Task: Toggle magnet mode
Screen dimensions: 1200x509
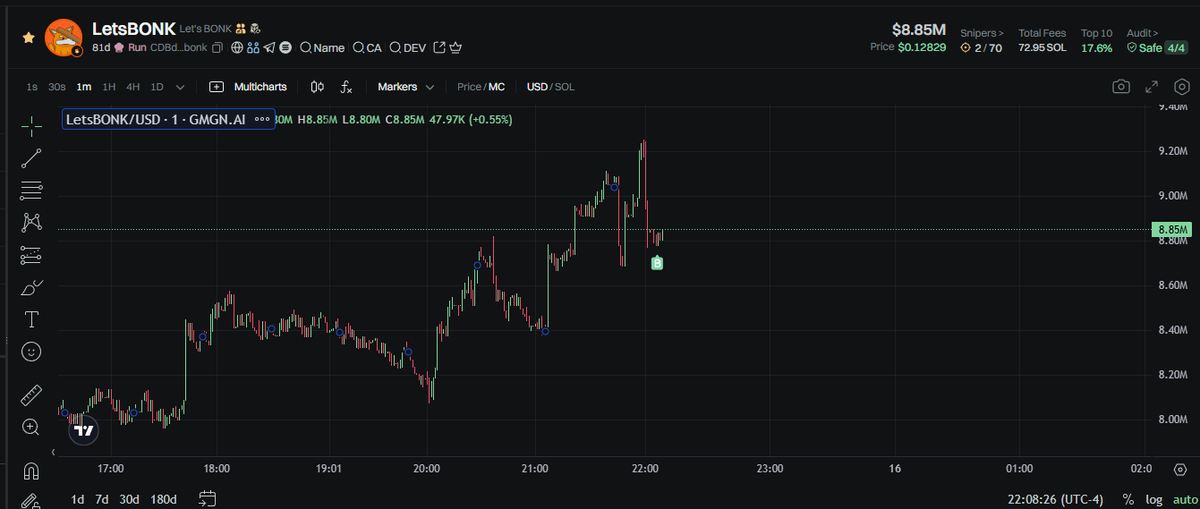Action: point(31,470)
